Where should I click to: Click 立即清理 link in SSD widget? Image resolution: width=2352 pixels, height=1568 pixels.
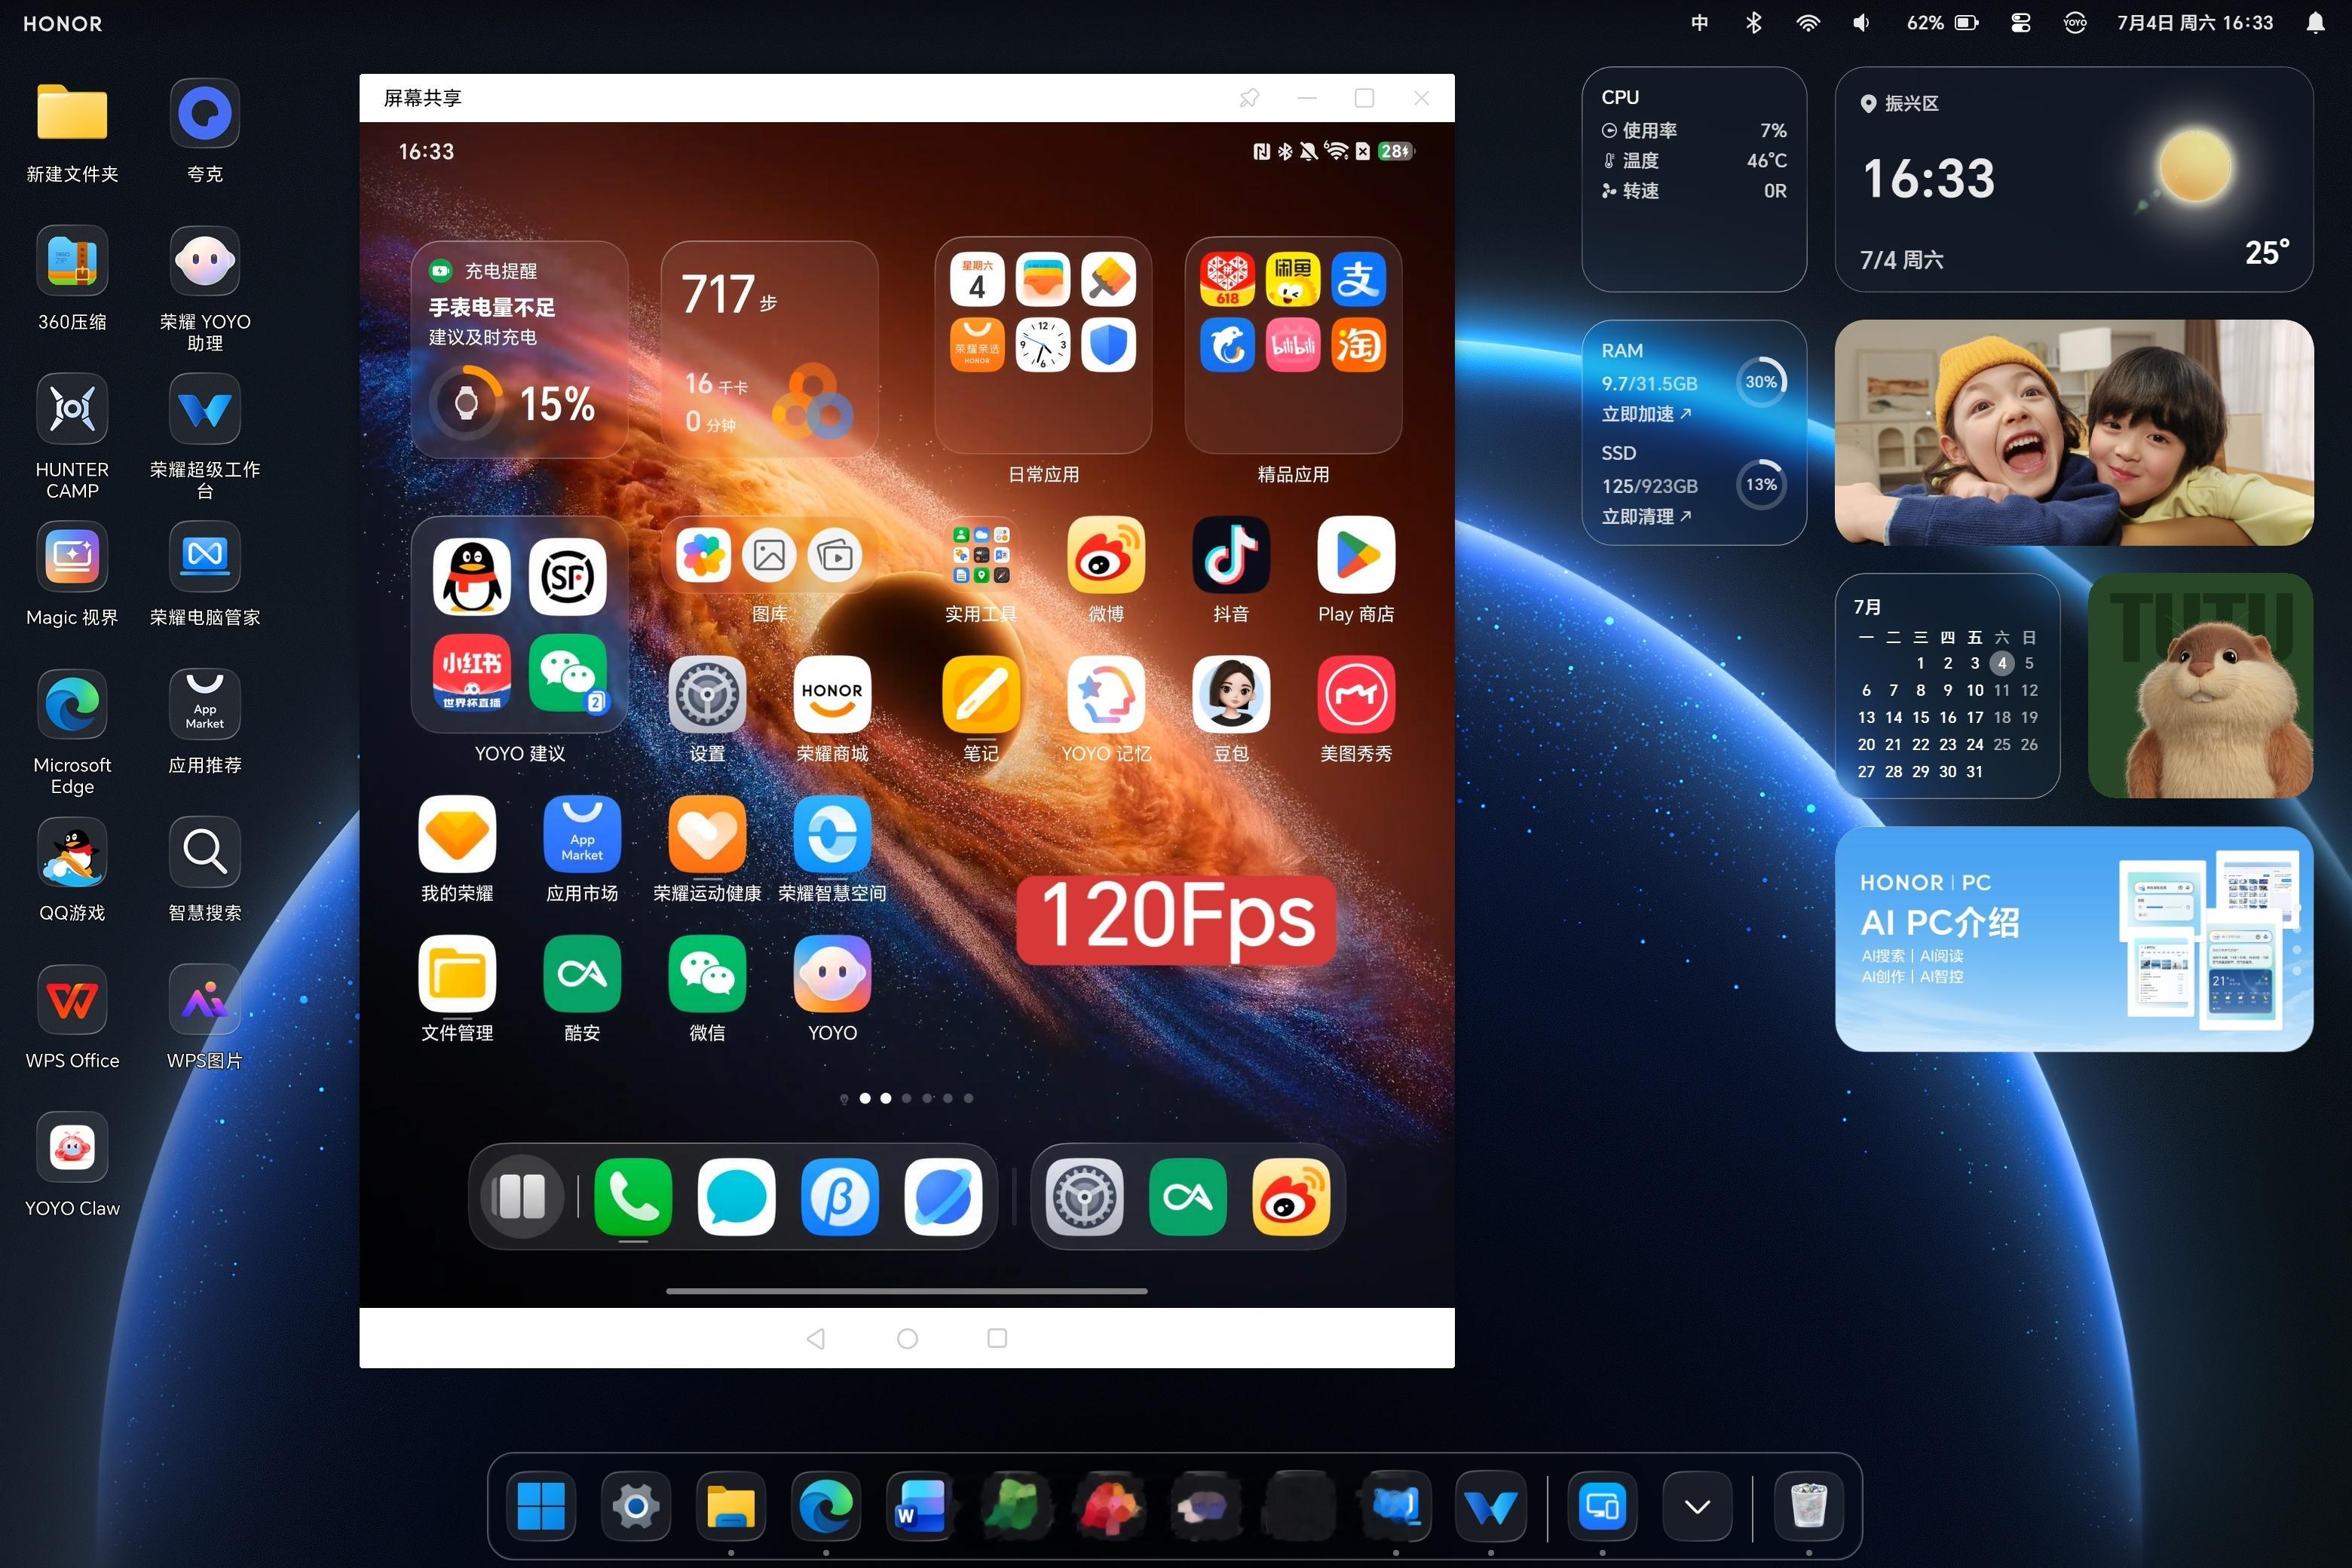(1646, 516)
